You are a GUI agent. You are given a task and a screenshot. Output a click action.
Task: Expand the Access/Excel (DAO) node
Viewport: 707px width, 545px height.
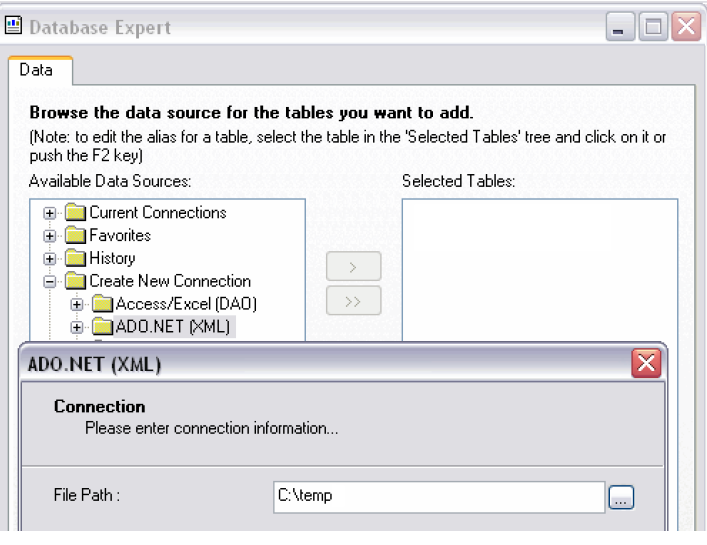click(76, 304)
